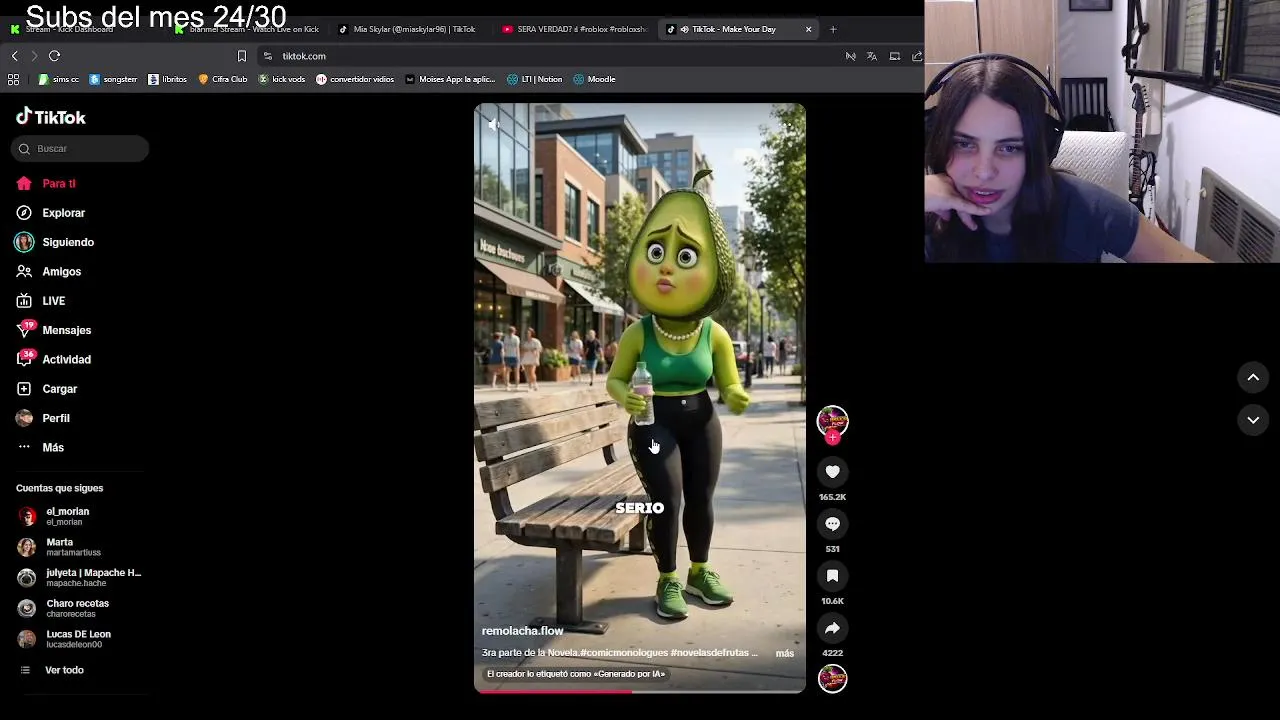Open the browser apps grid icon
This screenshot has width=1280, height=720.
[13, 79]
